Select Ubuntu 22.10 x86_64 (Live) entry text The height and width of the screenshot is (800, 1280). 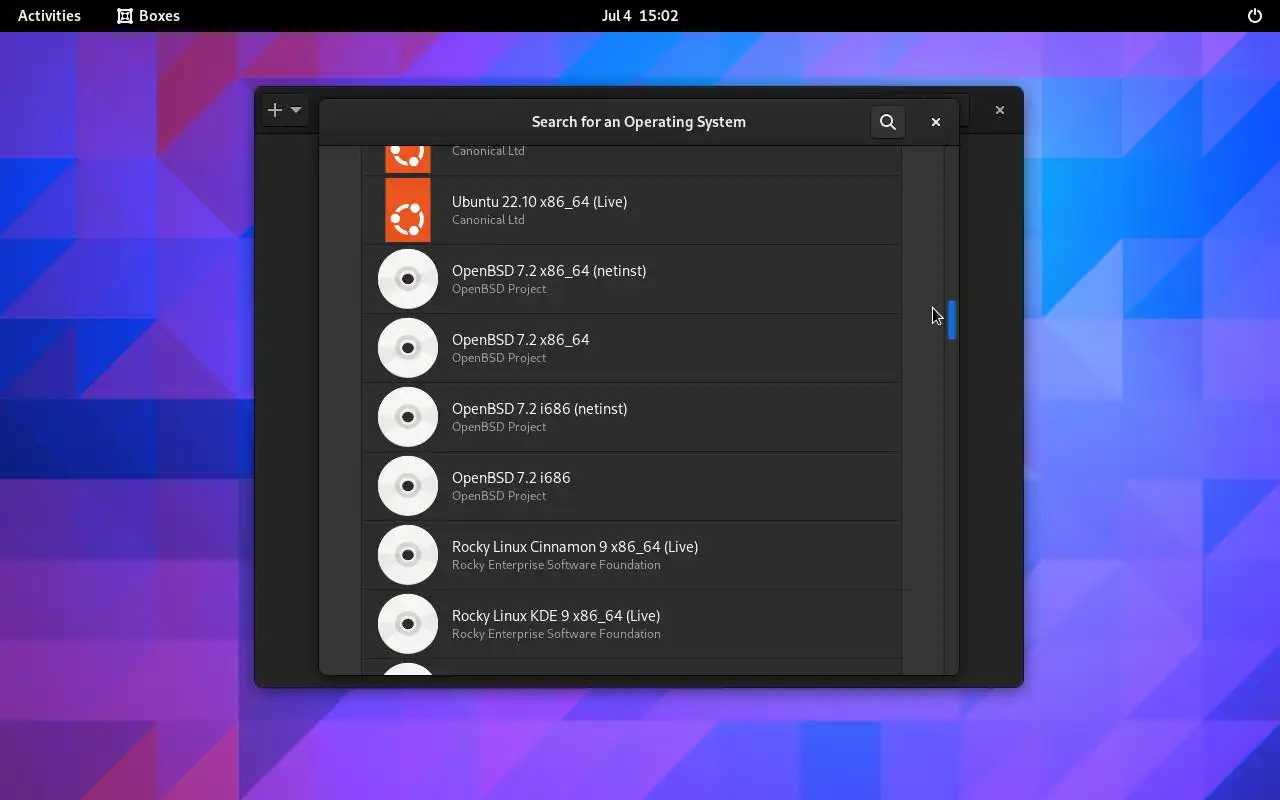539,202
